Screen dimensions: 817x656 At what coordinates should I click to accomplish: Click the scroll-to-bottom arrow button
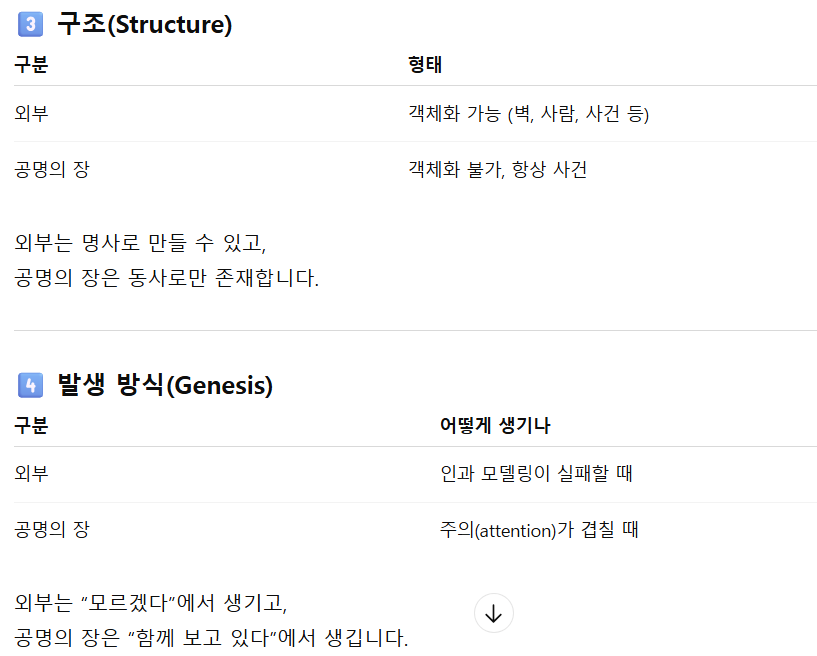tap(493, 613)
